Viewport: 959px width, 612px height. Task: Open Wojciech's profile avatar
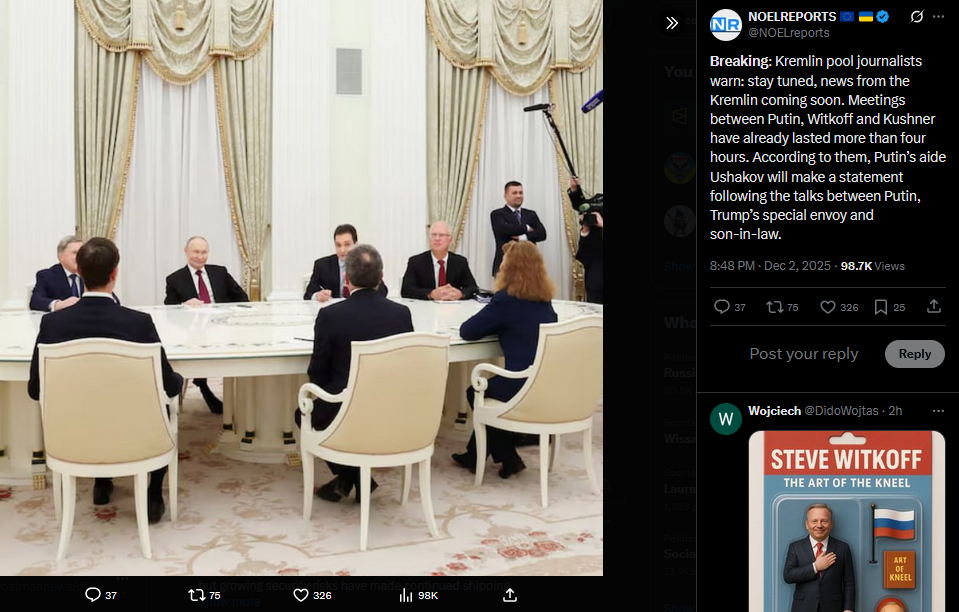tap(725, 419)
